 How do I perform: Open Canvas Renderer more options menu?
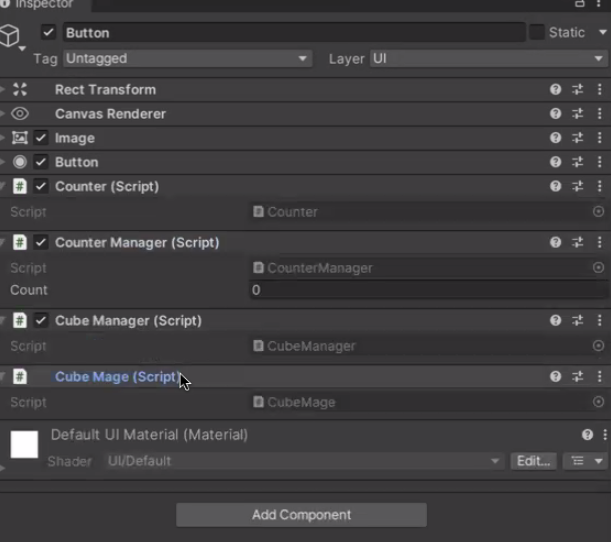[599, 114]
